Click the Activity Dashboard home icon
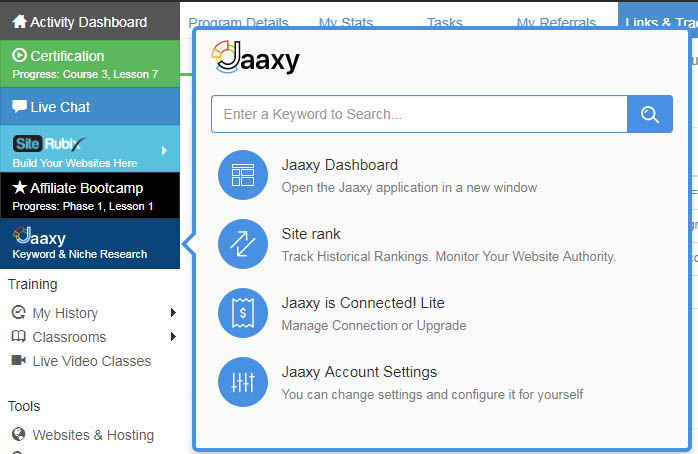Screen dimensions: 698x454 [19, 22]
